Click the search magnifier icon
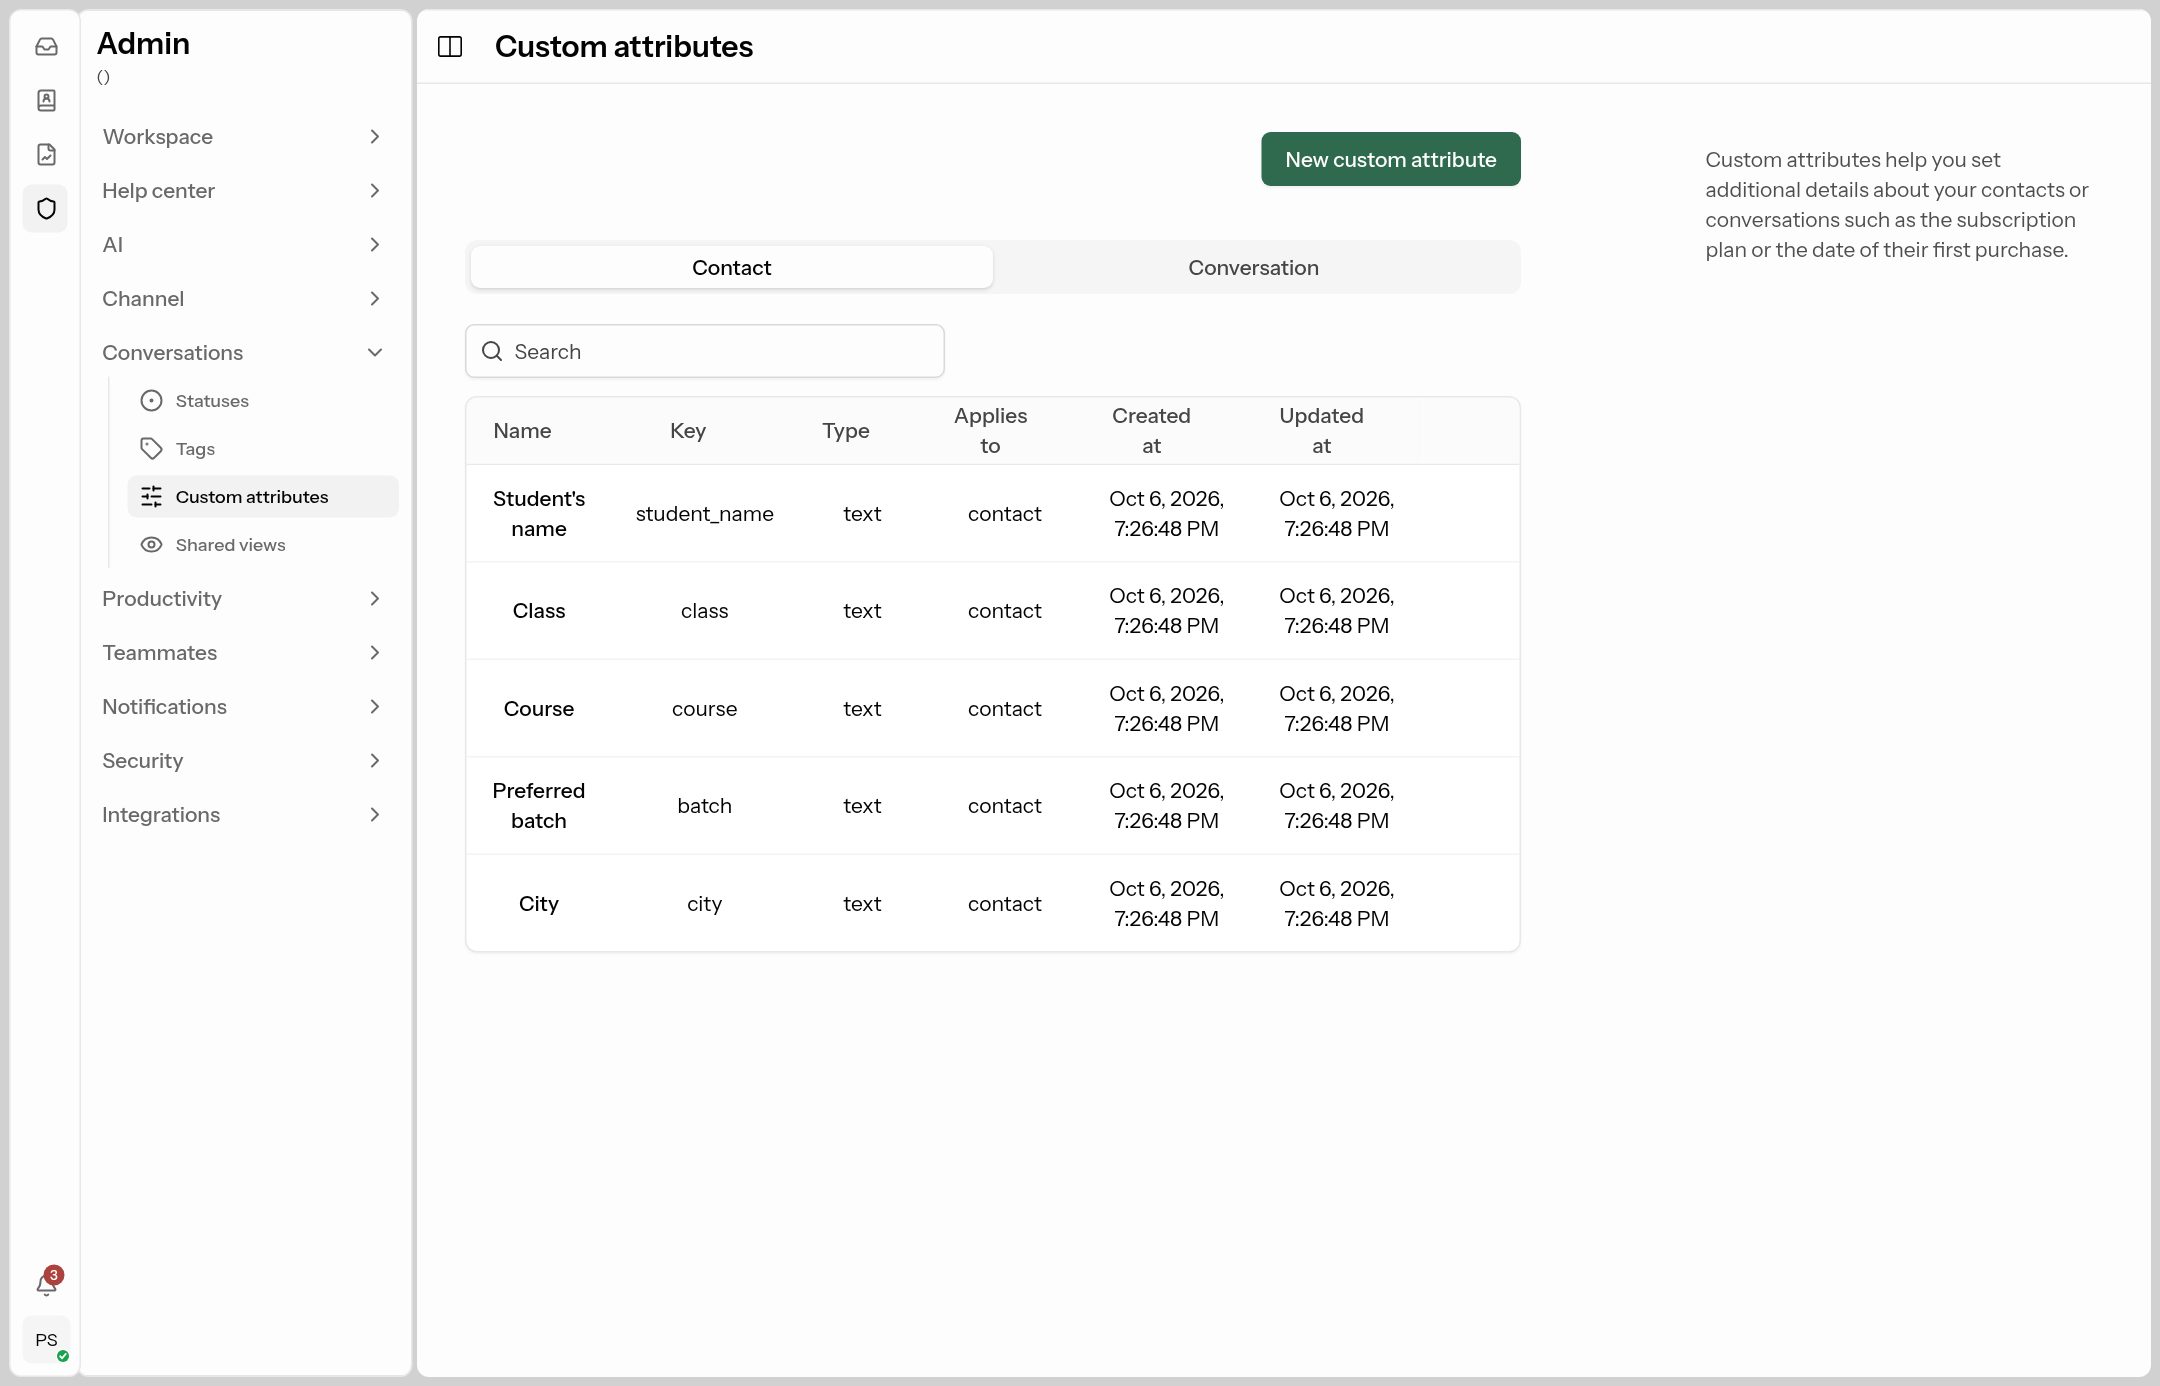Viewport: 2160px width, 1386px height. [492, 351]
